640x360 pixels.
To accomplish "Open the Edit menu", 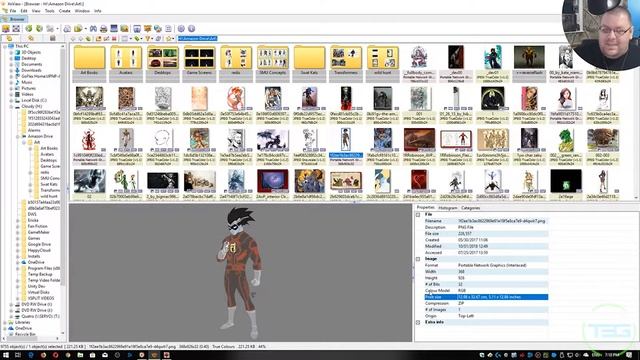I will (x=24, y=11).
